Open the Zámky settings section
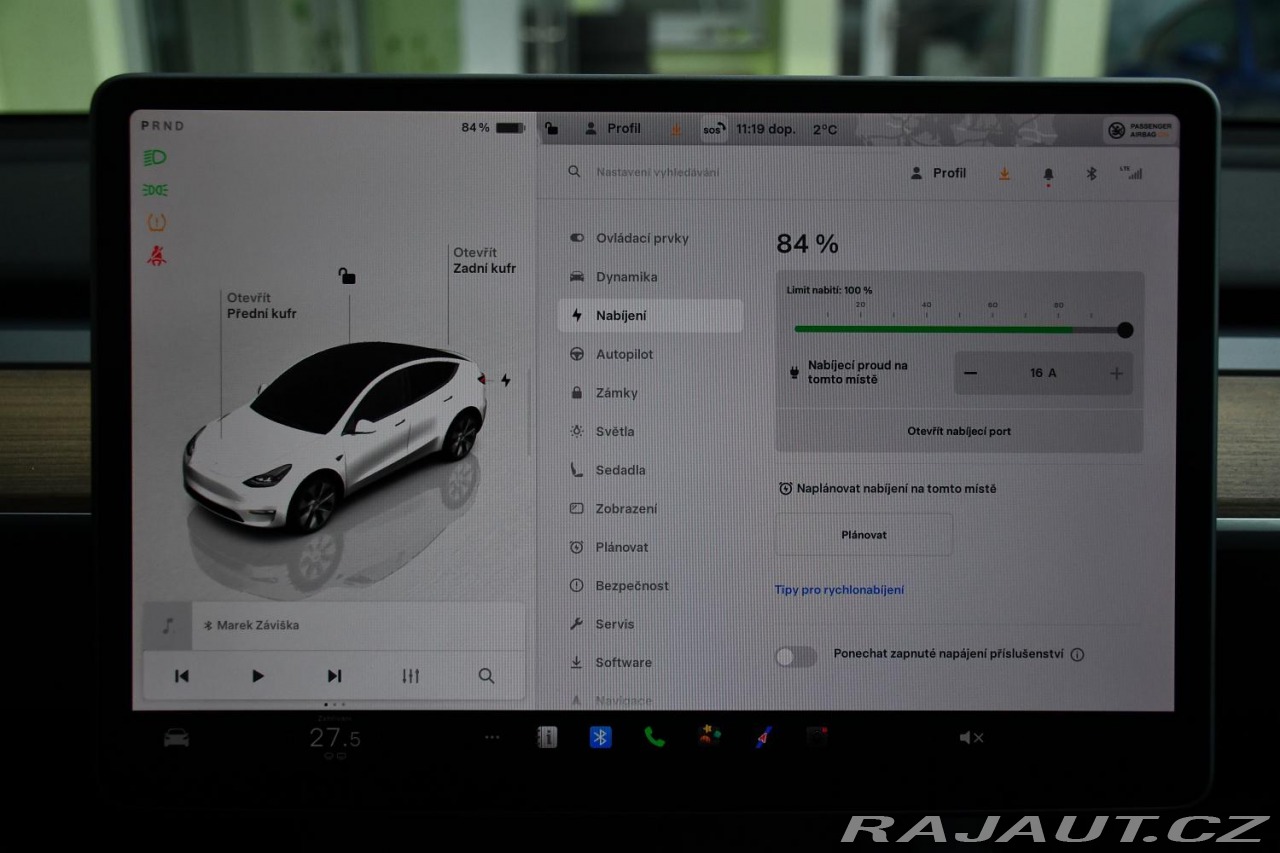1280x853 pixels. click(616, 393)
